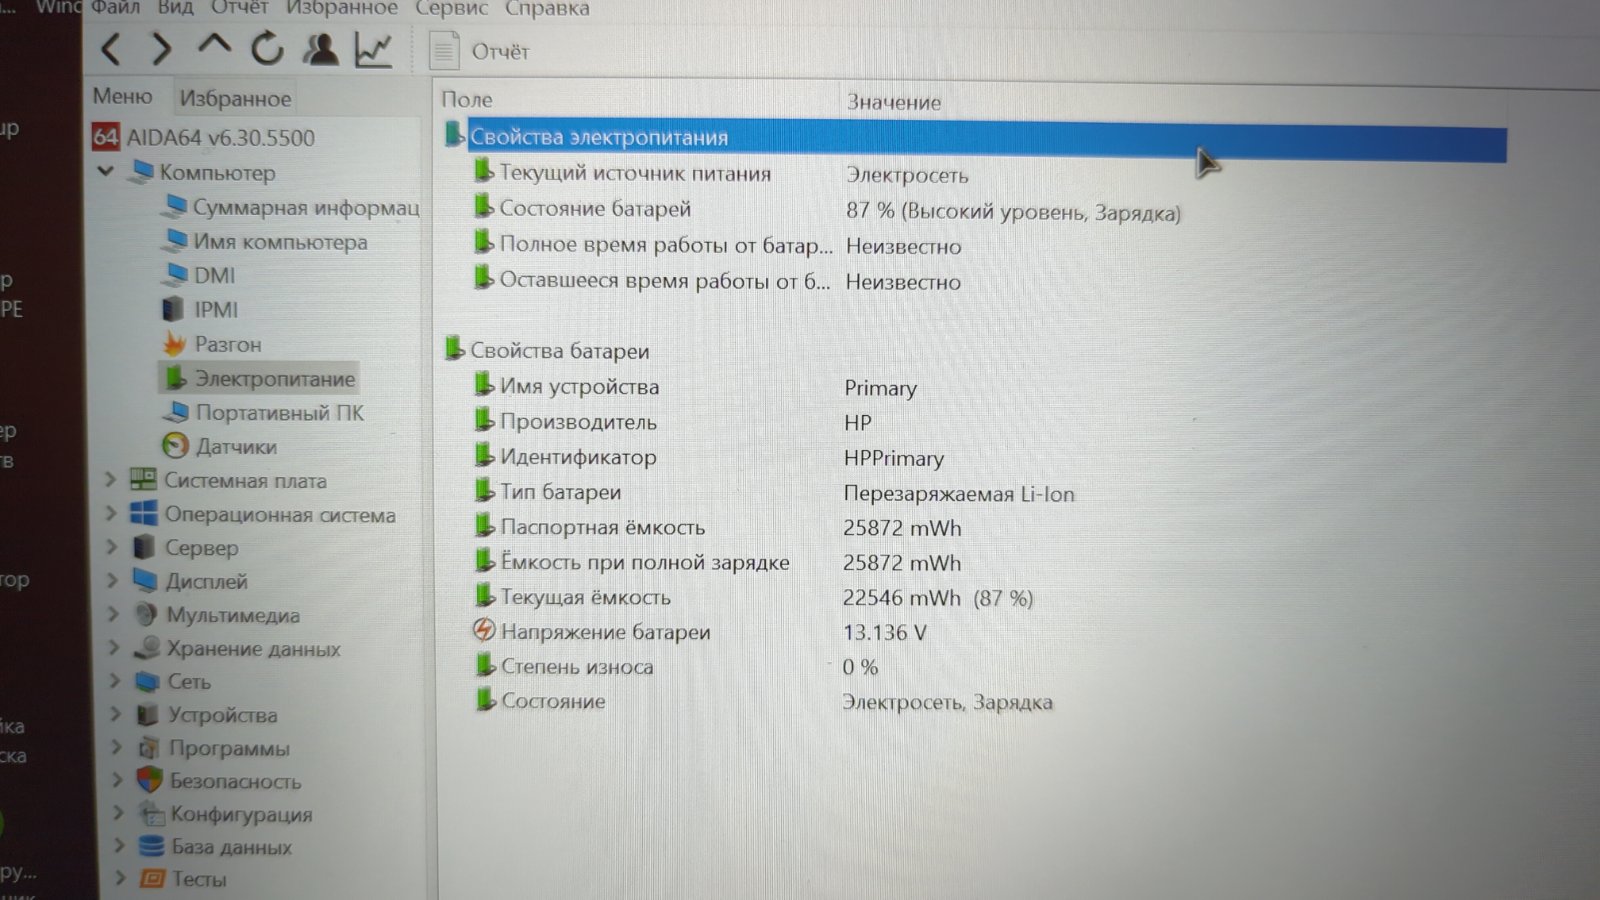Click the back navigation arrow
The width and height of the screenshot is (1600, 900).
pyautogui.click(x=111, y=48)
